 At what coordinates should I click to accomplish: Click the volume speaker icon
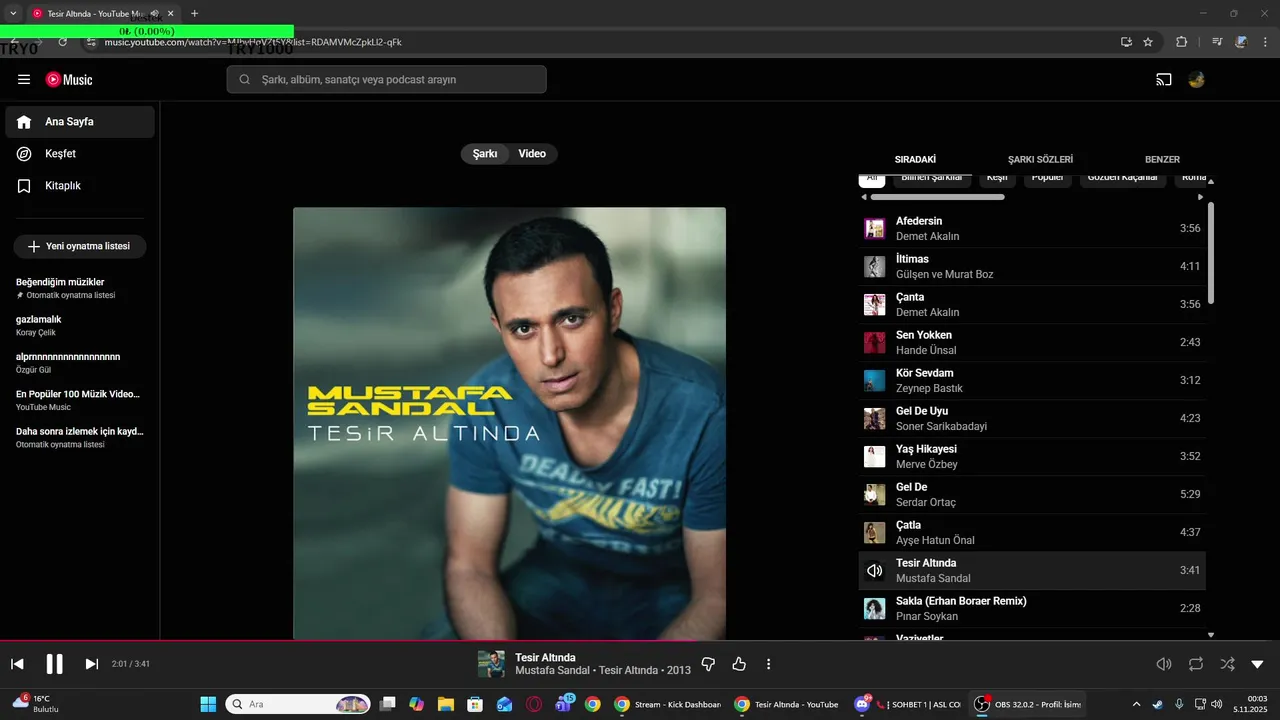[x=1164, y=664]
